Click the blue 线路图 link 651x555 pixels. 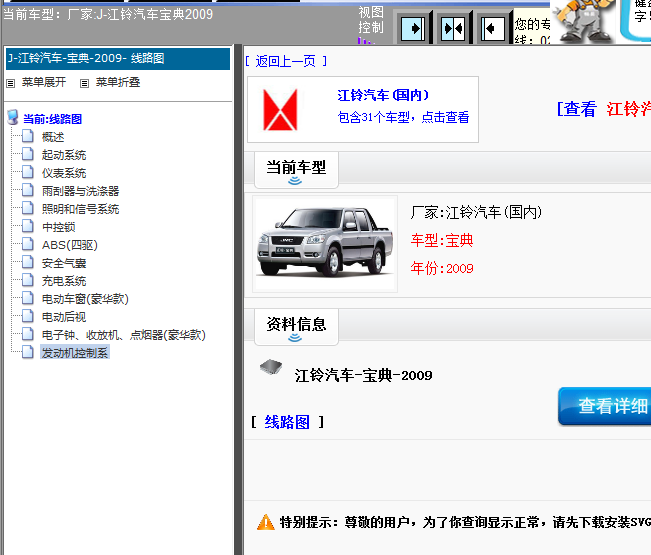point(287,422)
